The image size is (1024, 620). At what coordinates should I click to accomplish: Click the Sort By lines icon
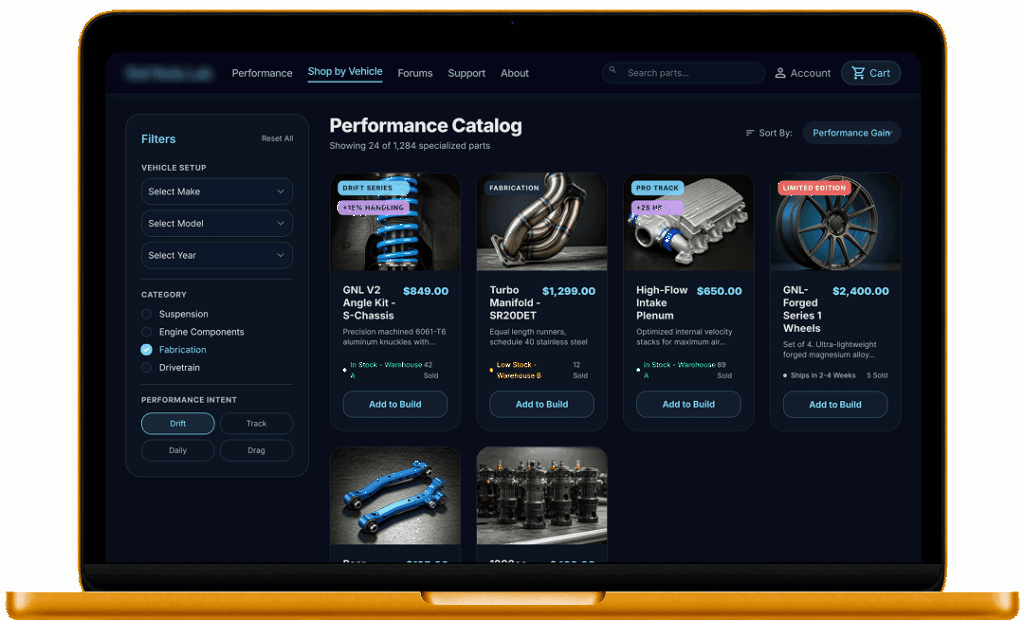click(750, 133)
